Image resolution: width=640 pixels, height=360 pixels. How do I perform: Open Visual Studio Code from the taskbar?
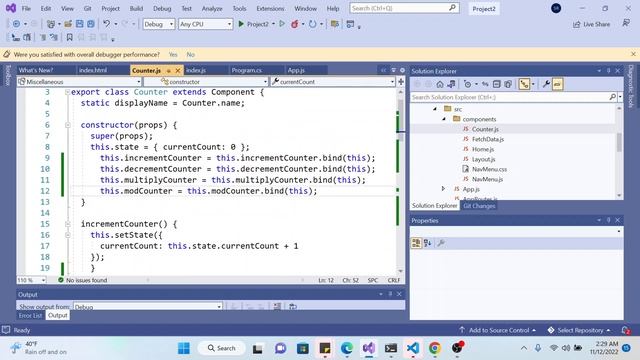(413, 348)
